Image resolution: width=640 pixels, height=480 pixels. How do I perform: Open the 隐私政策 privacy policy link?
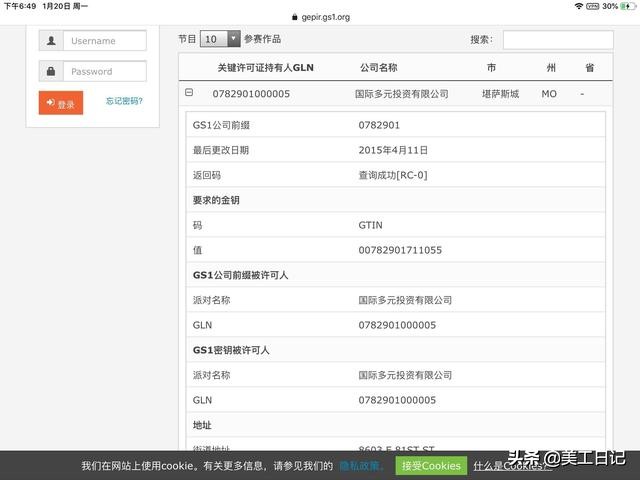pyautogui.click(x=361, y=466)
